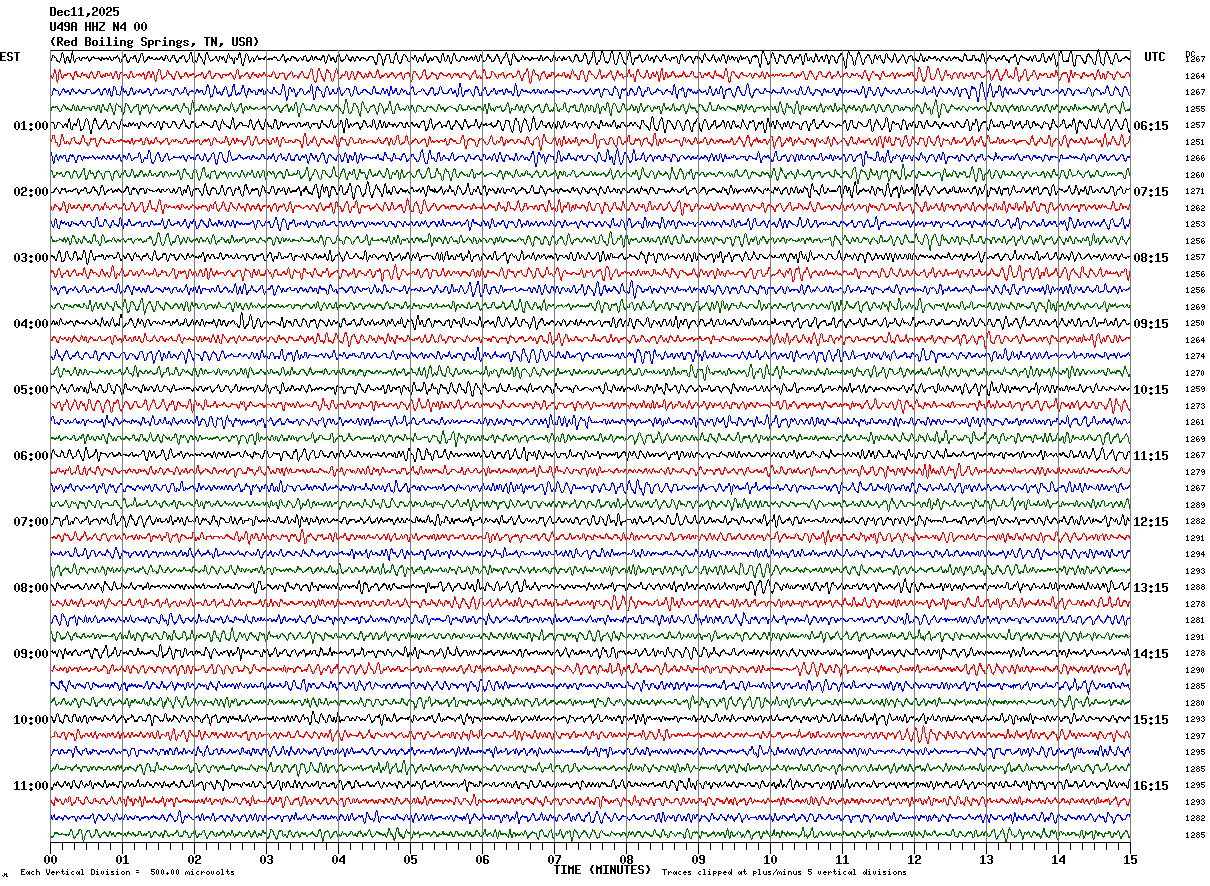
Task: Click the 10:15 UTC time label
Action: pos(1151,390)
